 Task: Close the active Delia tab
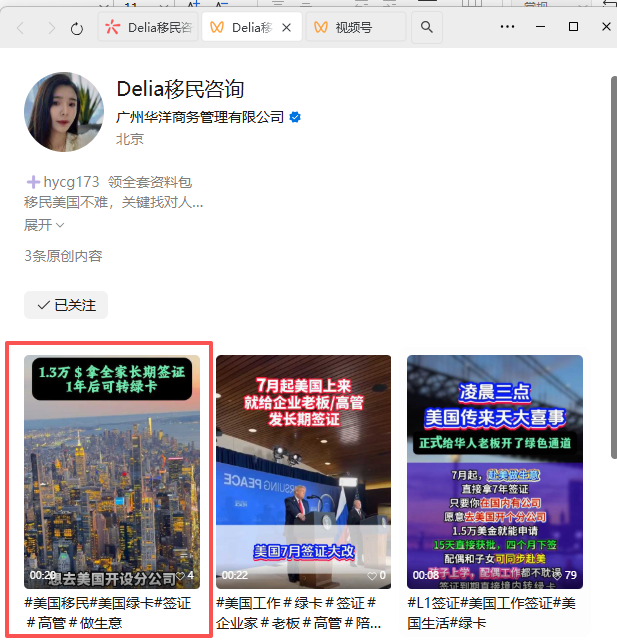pos(287,28)
